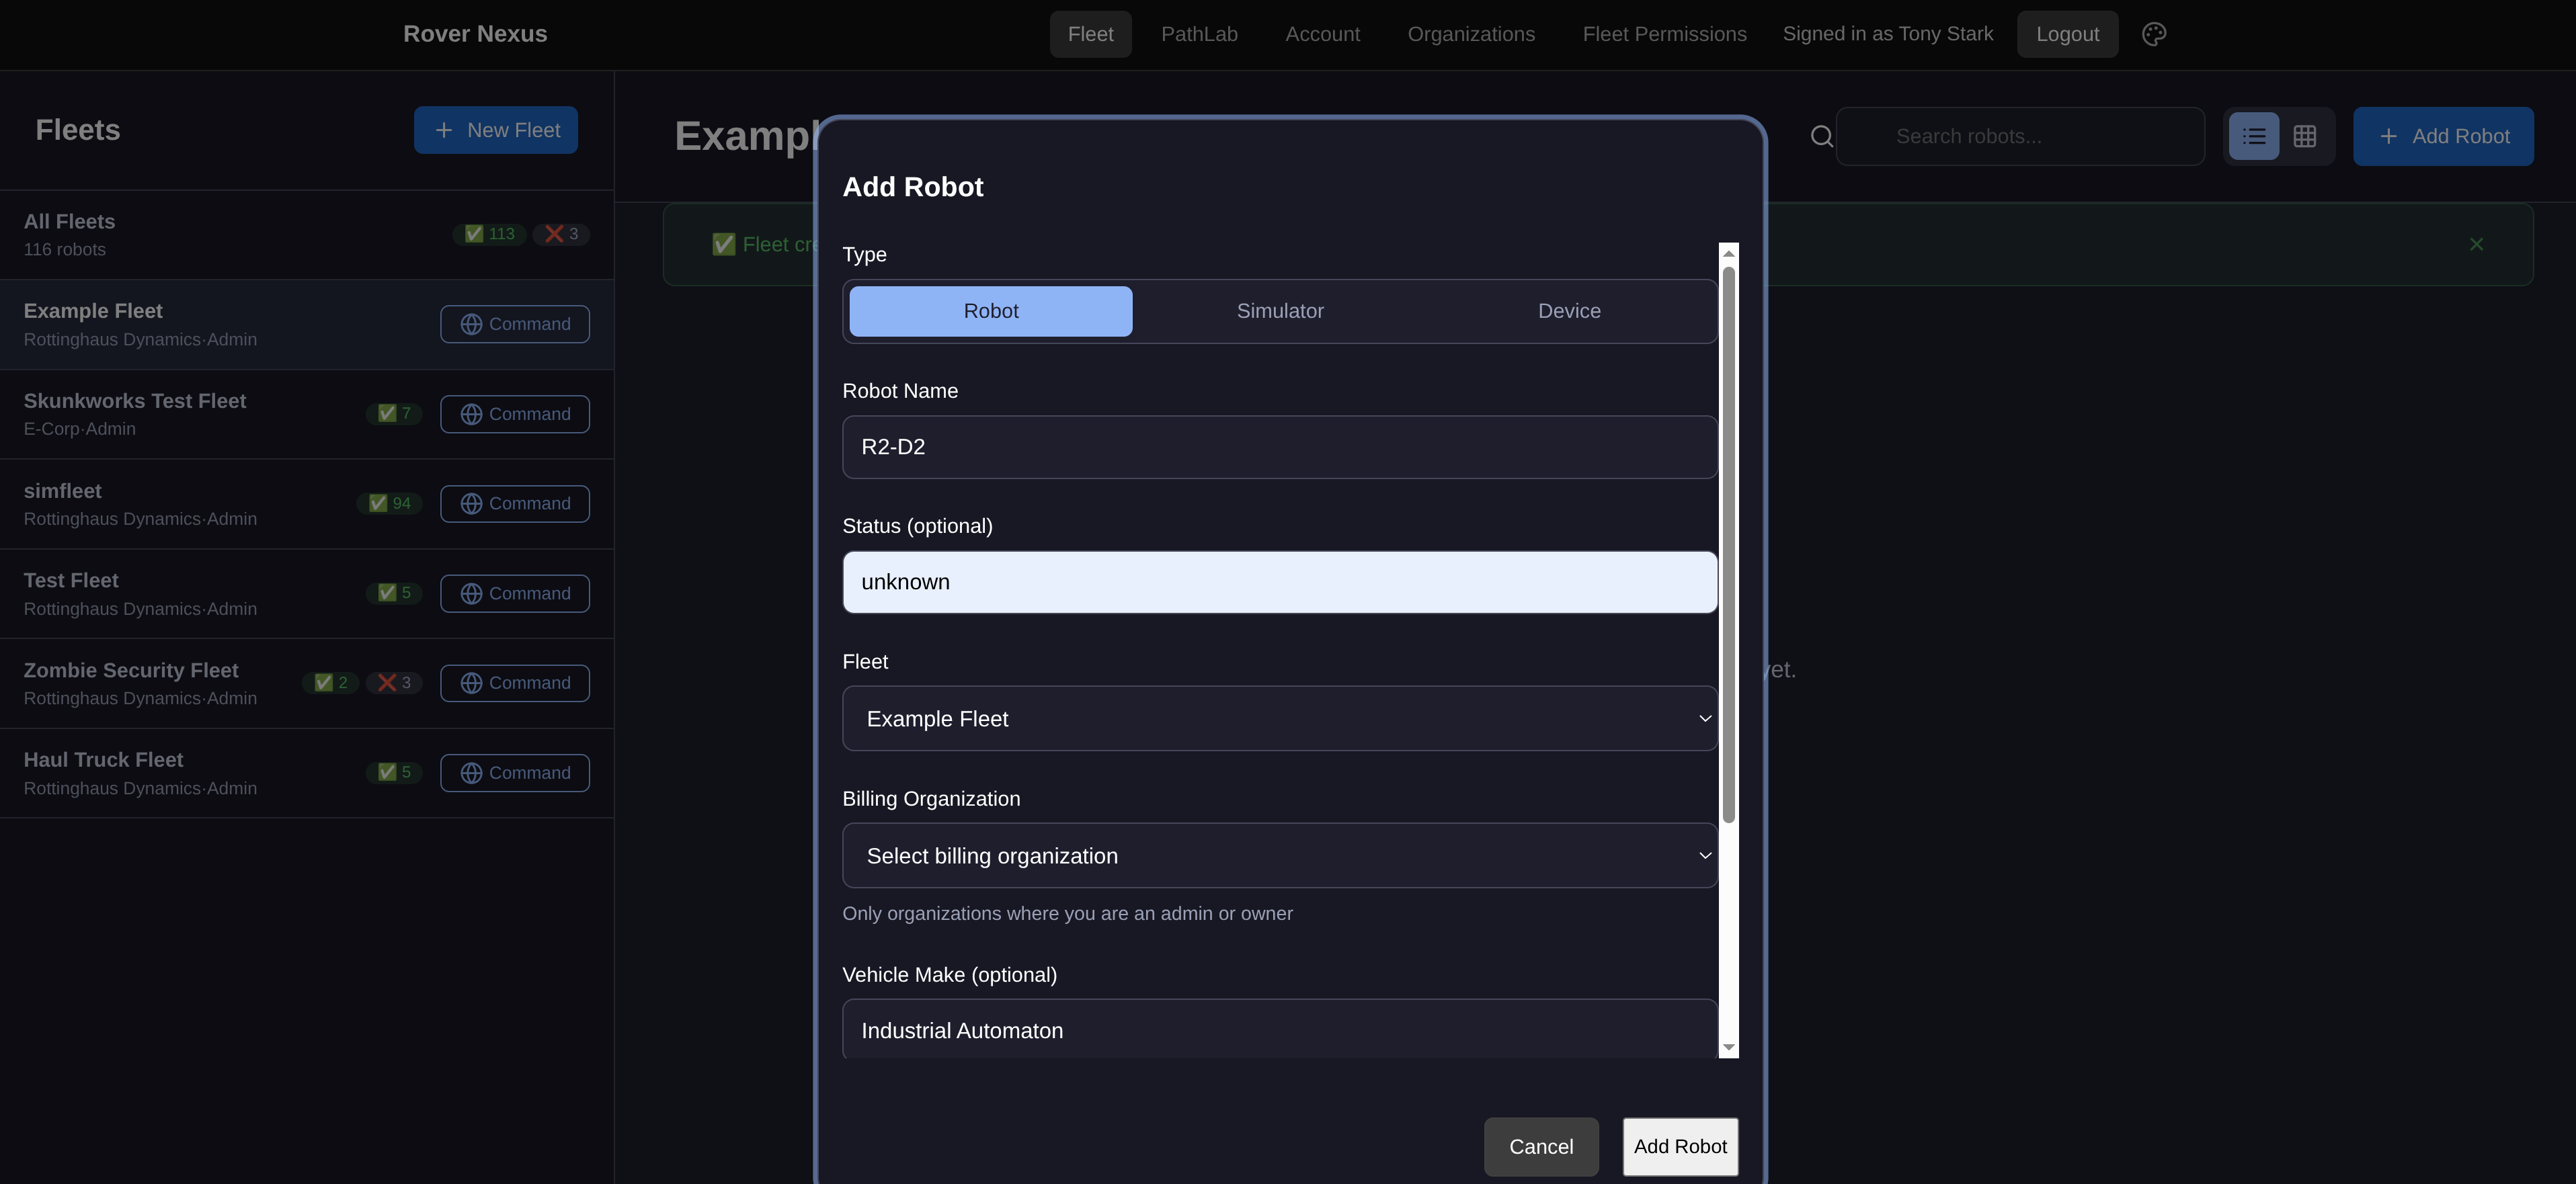2576x1184 pixels.
Task: Click the red 3 offline badge on All Fleets
Action: point(561,234)
